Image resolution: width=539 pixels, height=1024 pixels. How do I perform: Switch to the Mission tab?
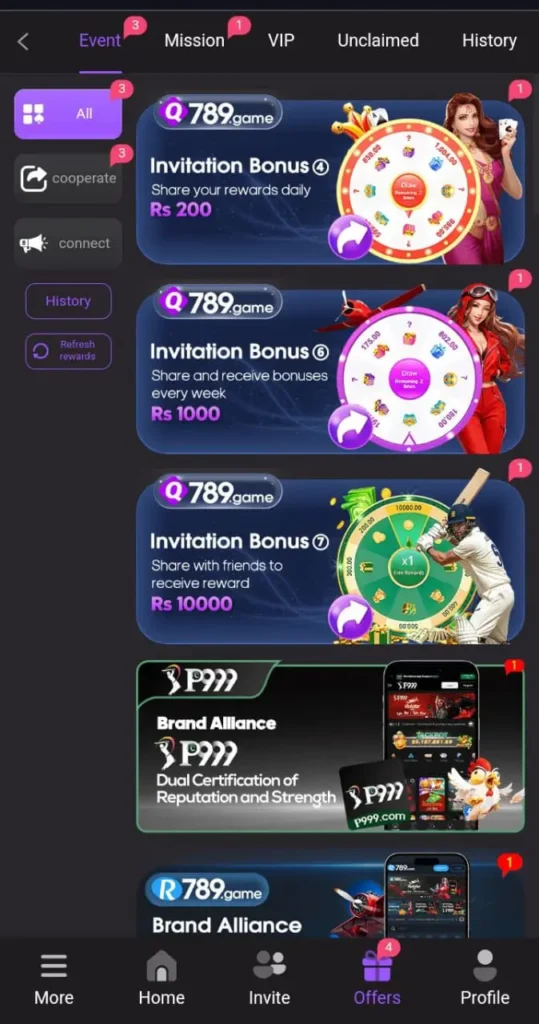tap(194, 40)
